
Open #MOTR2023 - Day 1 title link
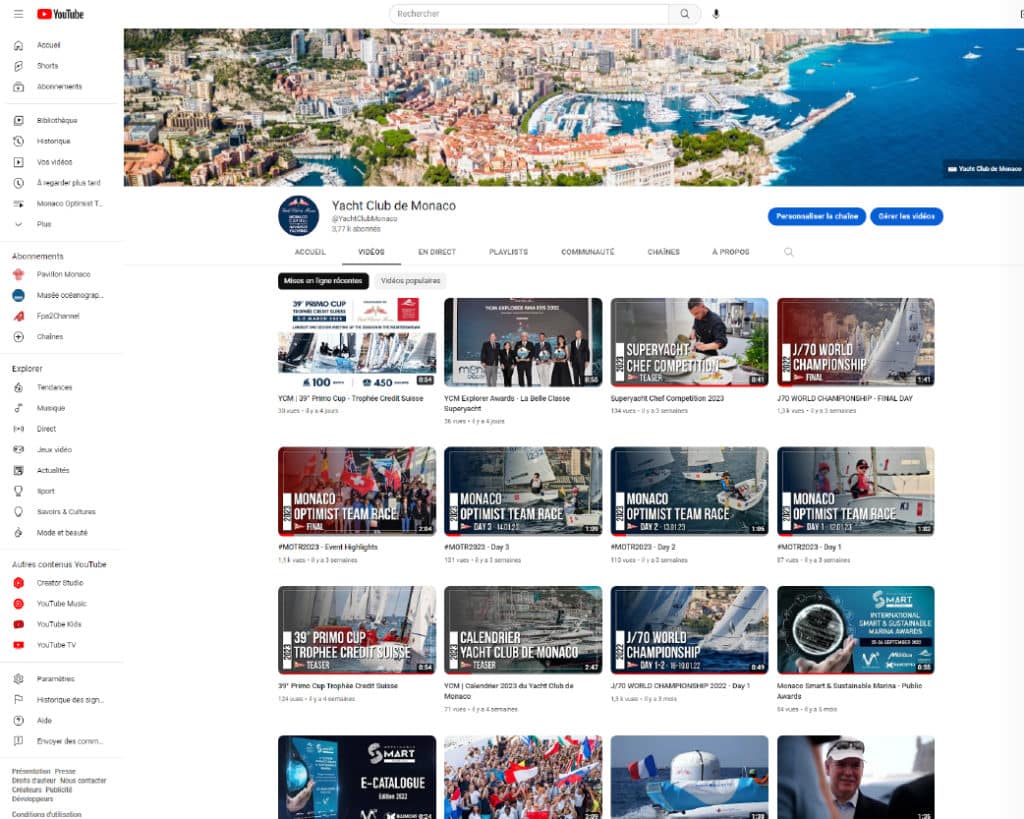pos(809,547)
